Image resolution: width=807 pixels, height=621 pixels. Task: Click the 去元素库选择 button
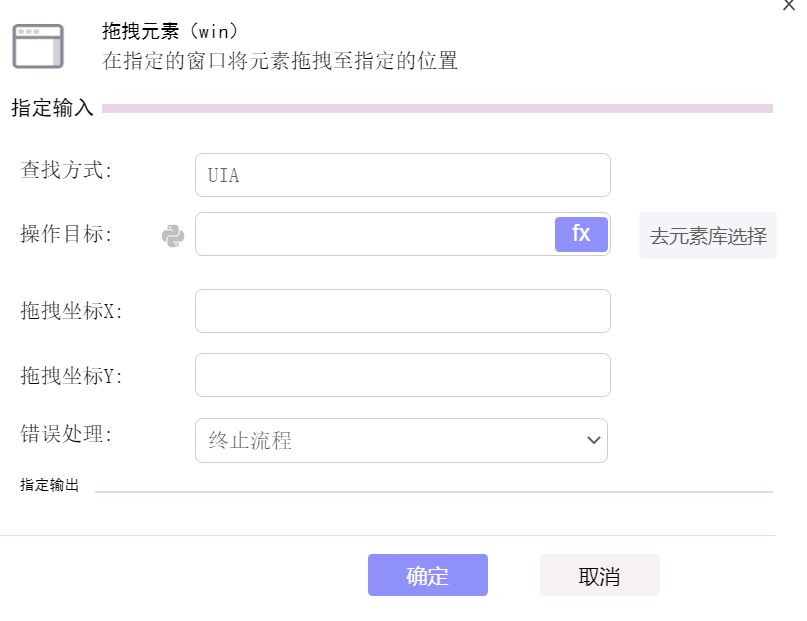pos(708,236)
